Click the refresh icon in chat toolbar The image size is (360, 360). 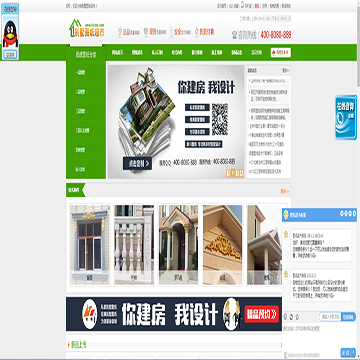pyautogui.click(x=291, y=316)
